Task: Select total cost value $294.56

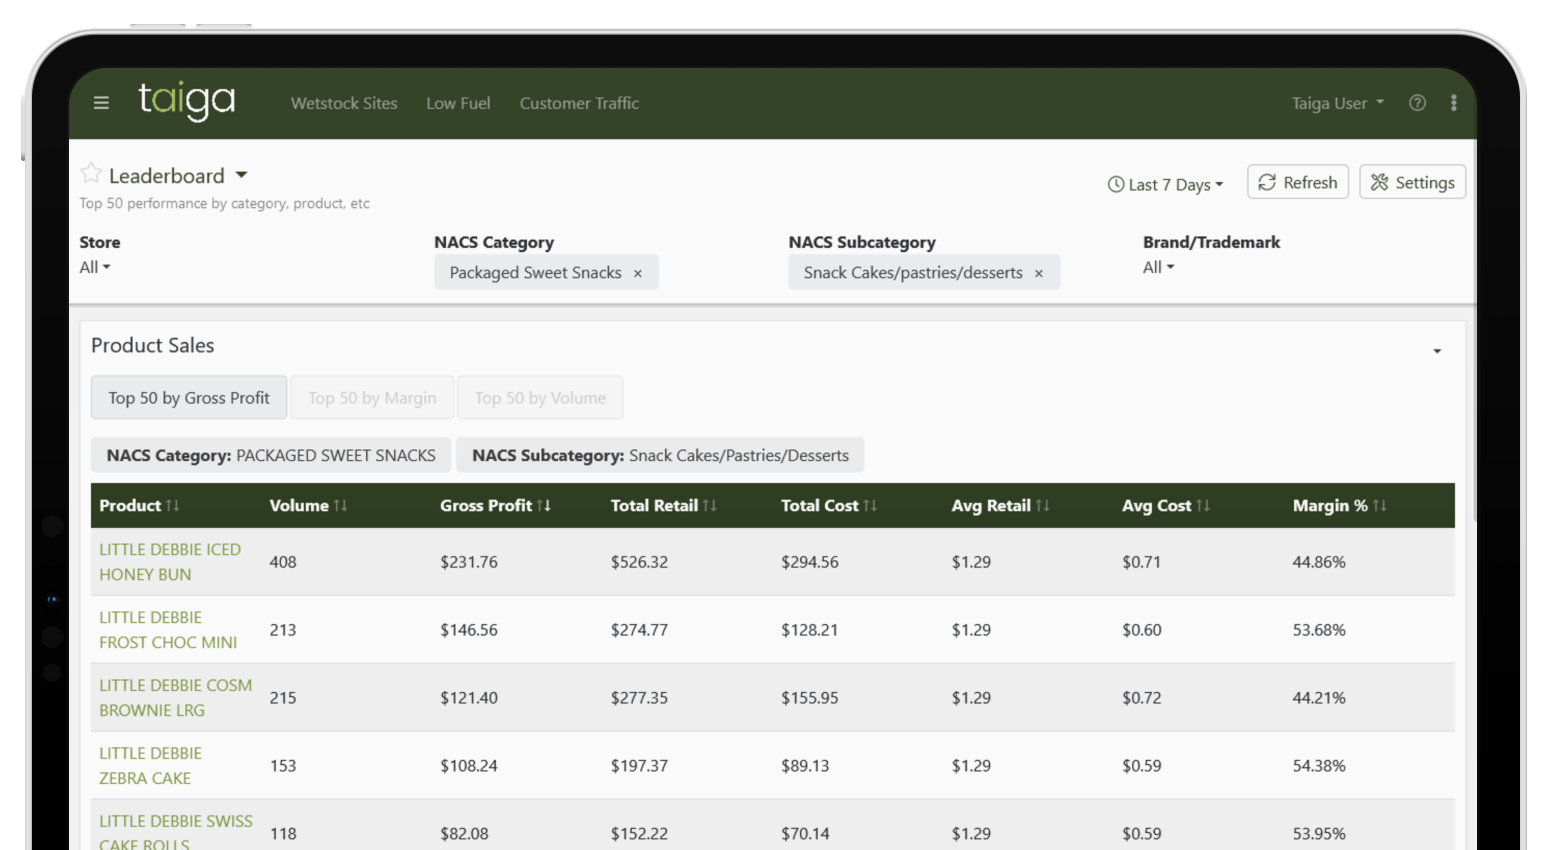Action: pos(810,562)
